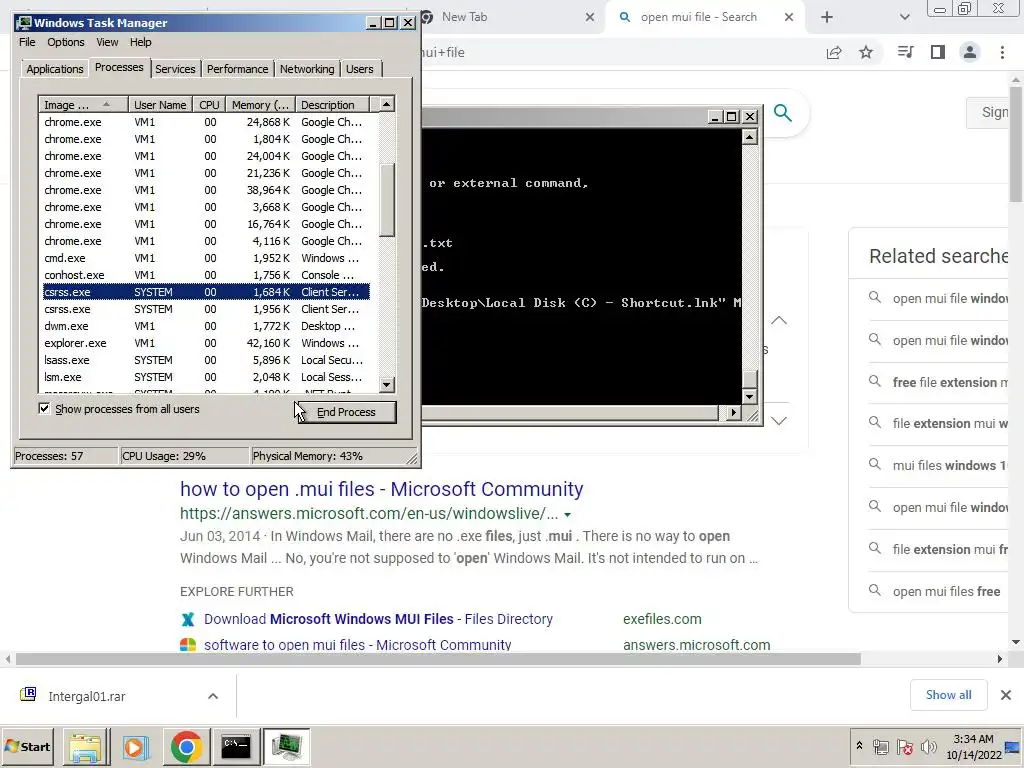The width and height of the screenshot is (1024, 768).
Task: Switch to the Networking tab
Action: (307, 69)
